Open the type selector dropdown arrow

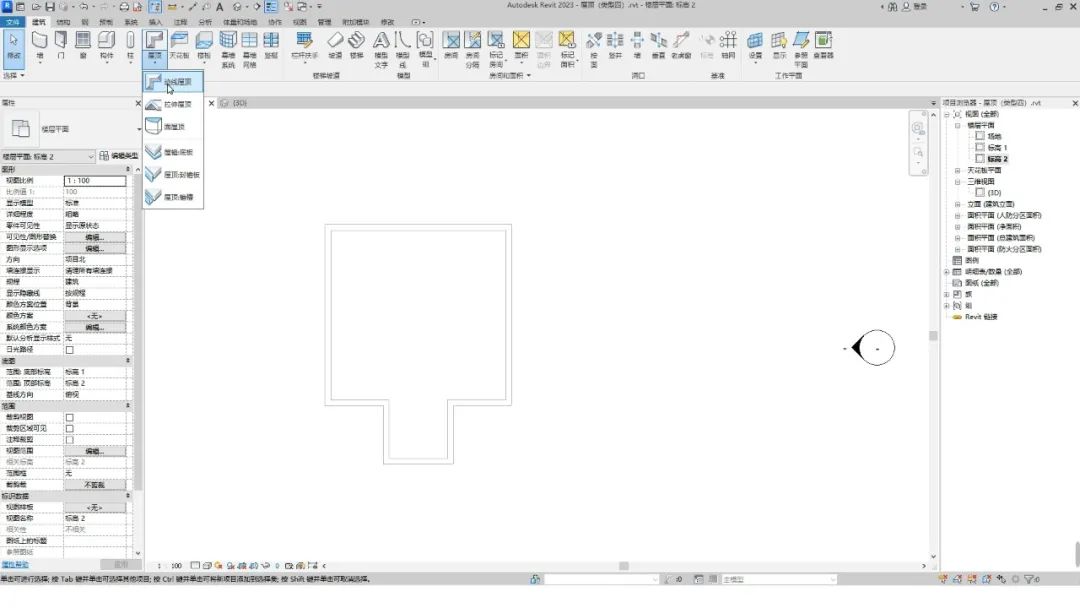pos(138,129)
